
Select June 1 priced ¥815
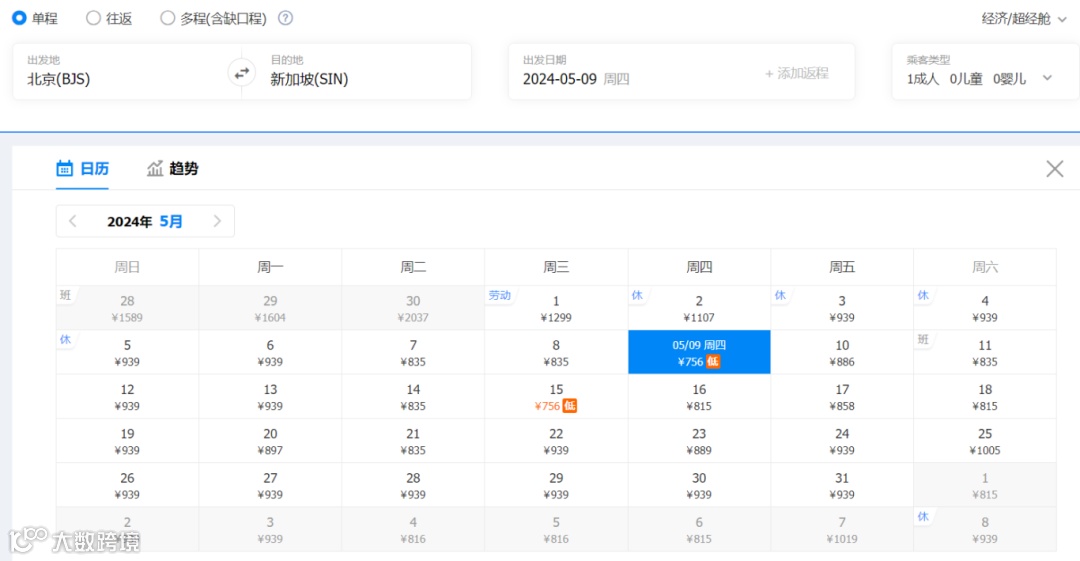tap(985, 485)
